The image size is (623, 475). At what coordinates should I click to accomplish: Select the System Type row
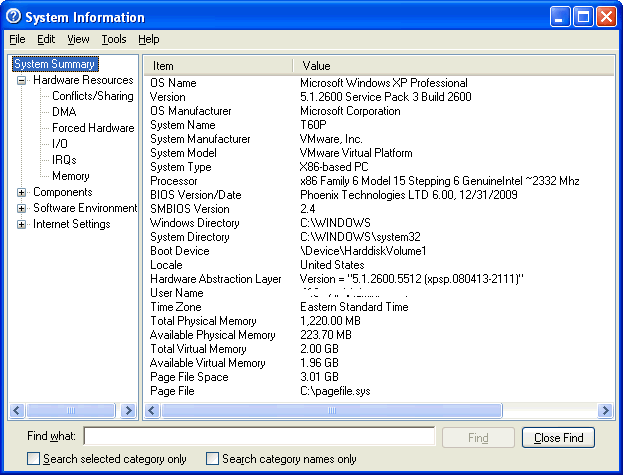click(379, 167)
